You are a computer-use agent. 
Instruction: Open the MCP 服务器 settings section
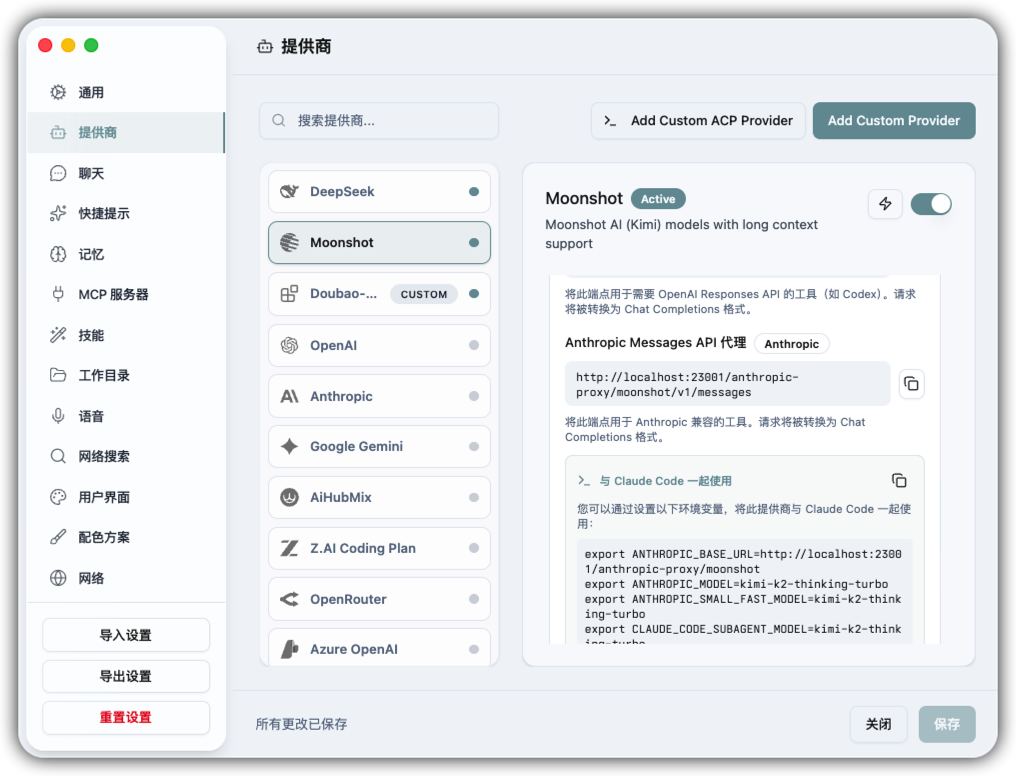tap(113, 295)
